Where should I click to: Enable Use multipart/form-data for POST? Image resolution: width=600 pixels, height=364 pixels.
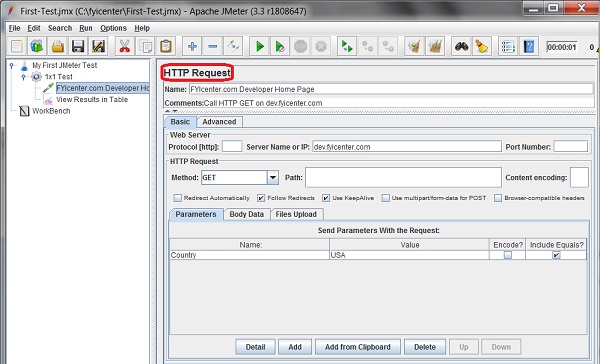pos(386,198)
